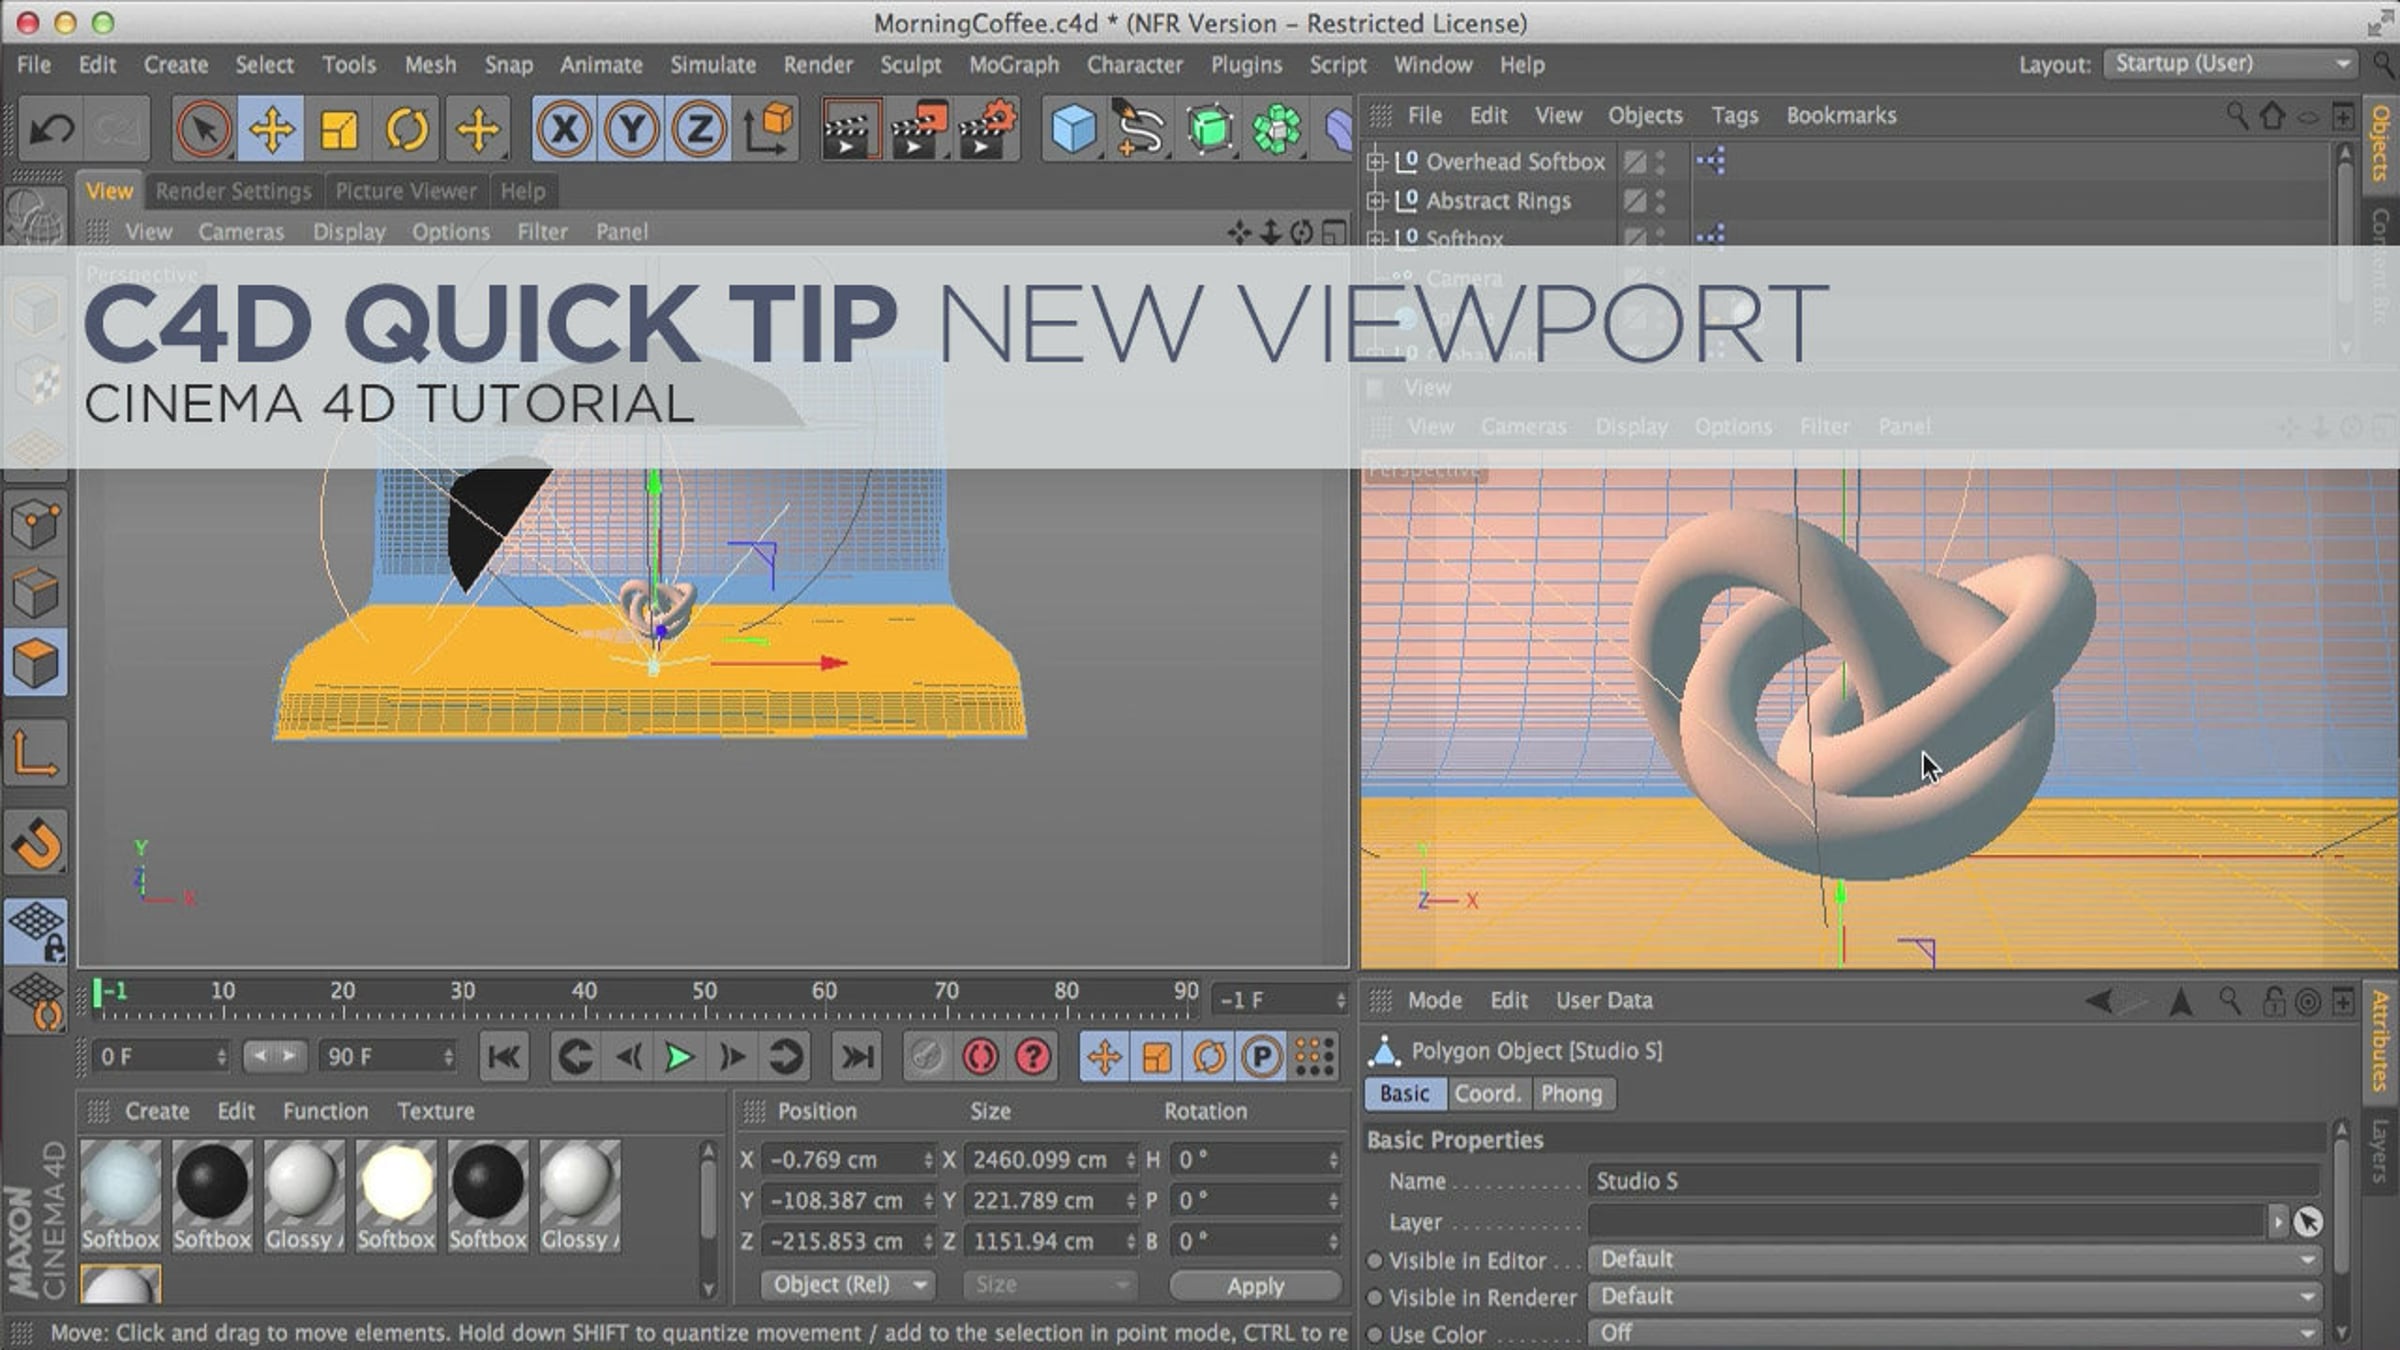Image resolution: width=2400 pixels, height=1350 pixels.
Task: Click the Undo arrow icon
Action: coord(51,129)
